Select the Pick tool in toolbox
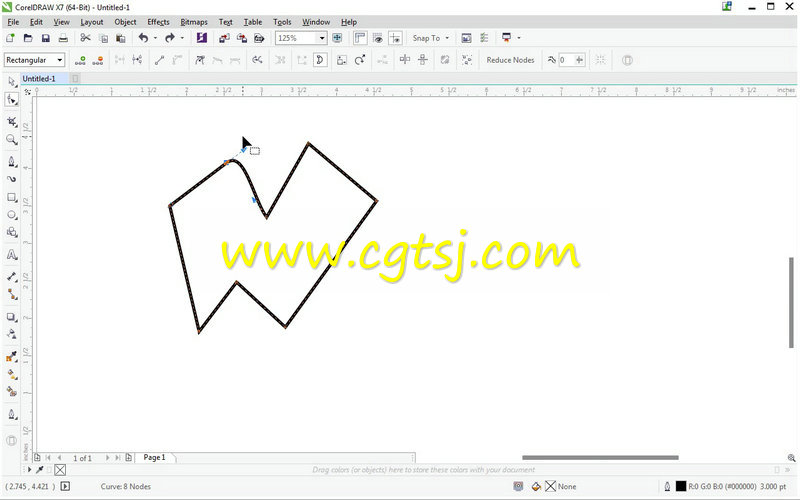800x500 pixels. [12, 82]
